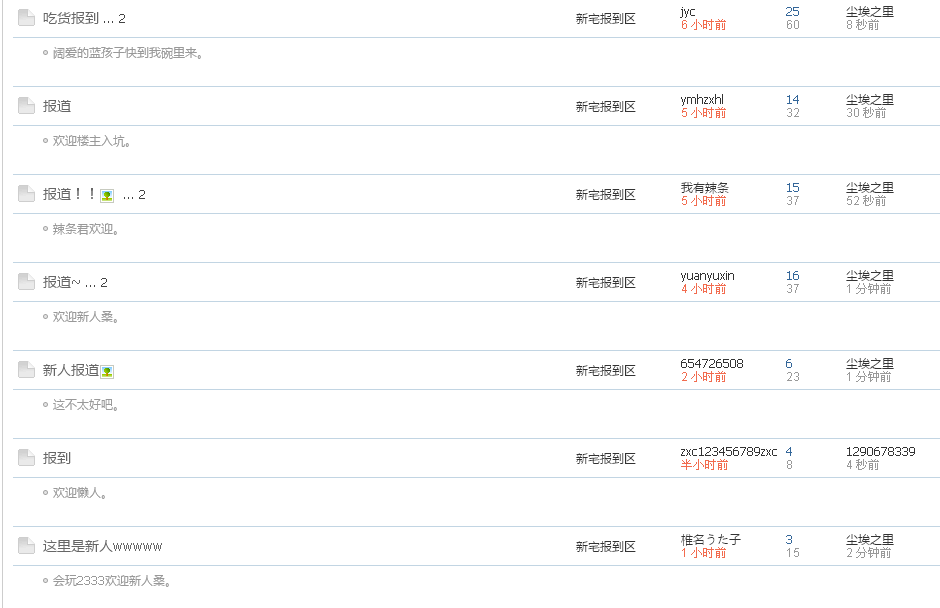
Task: Click the author 654726508
Action: 711,364
